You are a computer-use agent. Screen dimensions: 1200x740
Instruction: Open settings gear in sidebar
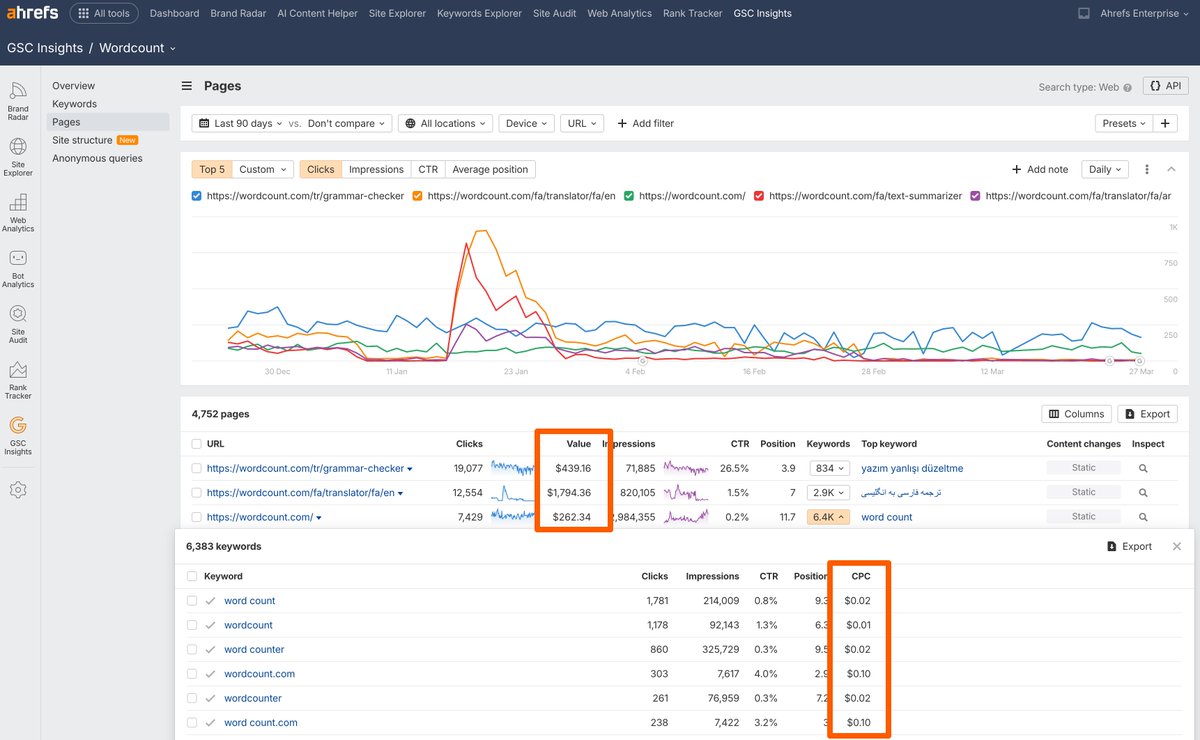(18, 490)
